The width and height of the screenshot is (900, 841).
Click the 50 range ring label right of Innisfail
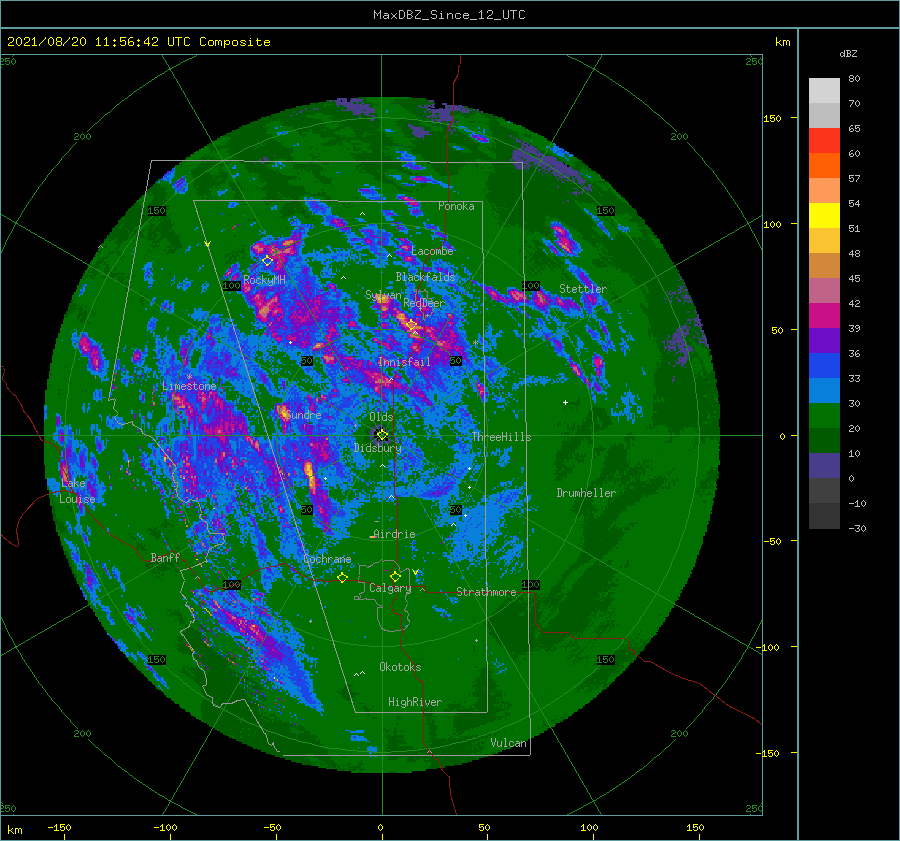pos(456,361)
